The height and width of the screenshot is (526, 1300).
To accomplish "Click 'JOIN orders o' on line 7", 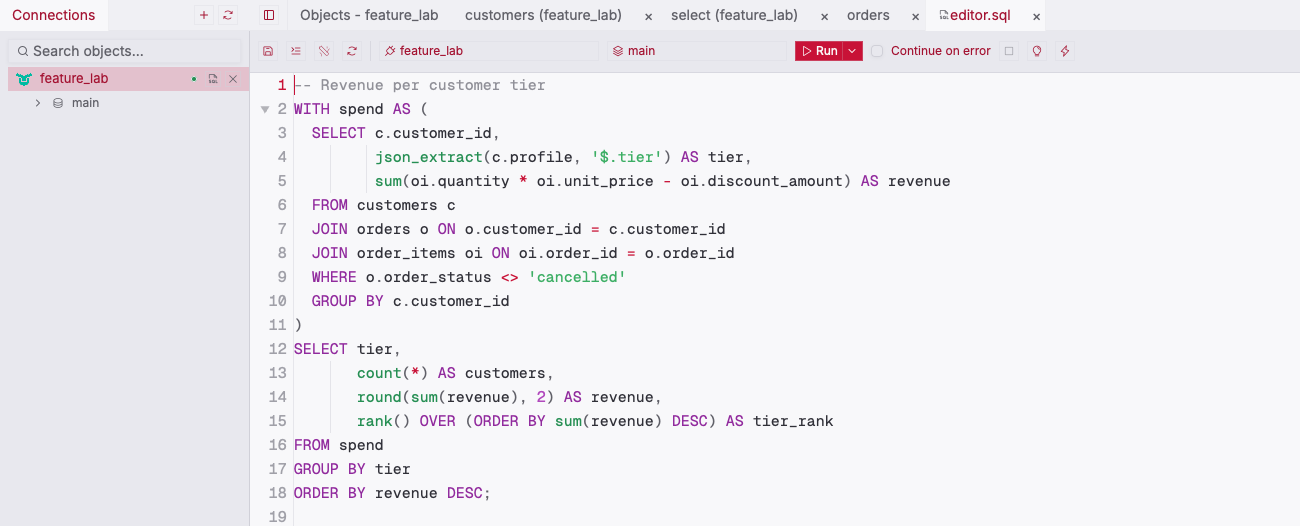I will click(x=370, y=229).
